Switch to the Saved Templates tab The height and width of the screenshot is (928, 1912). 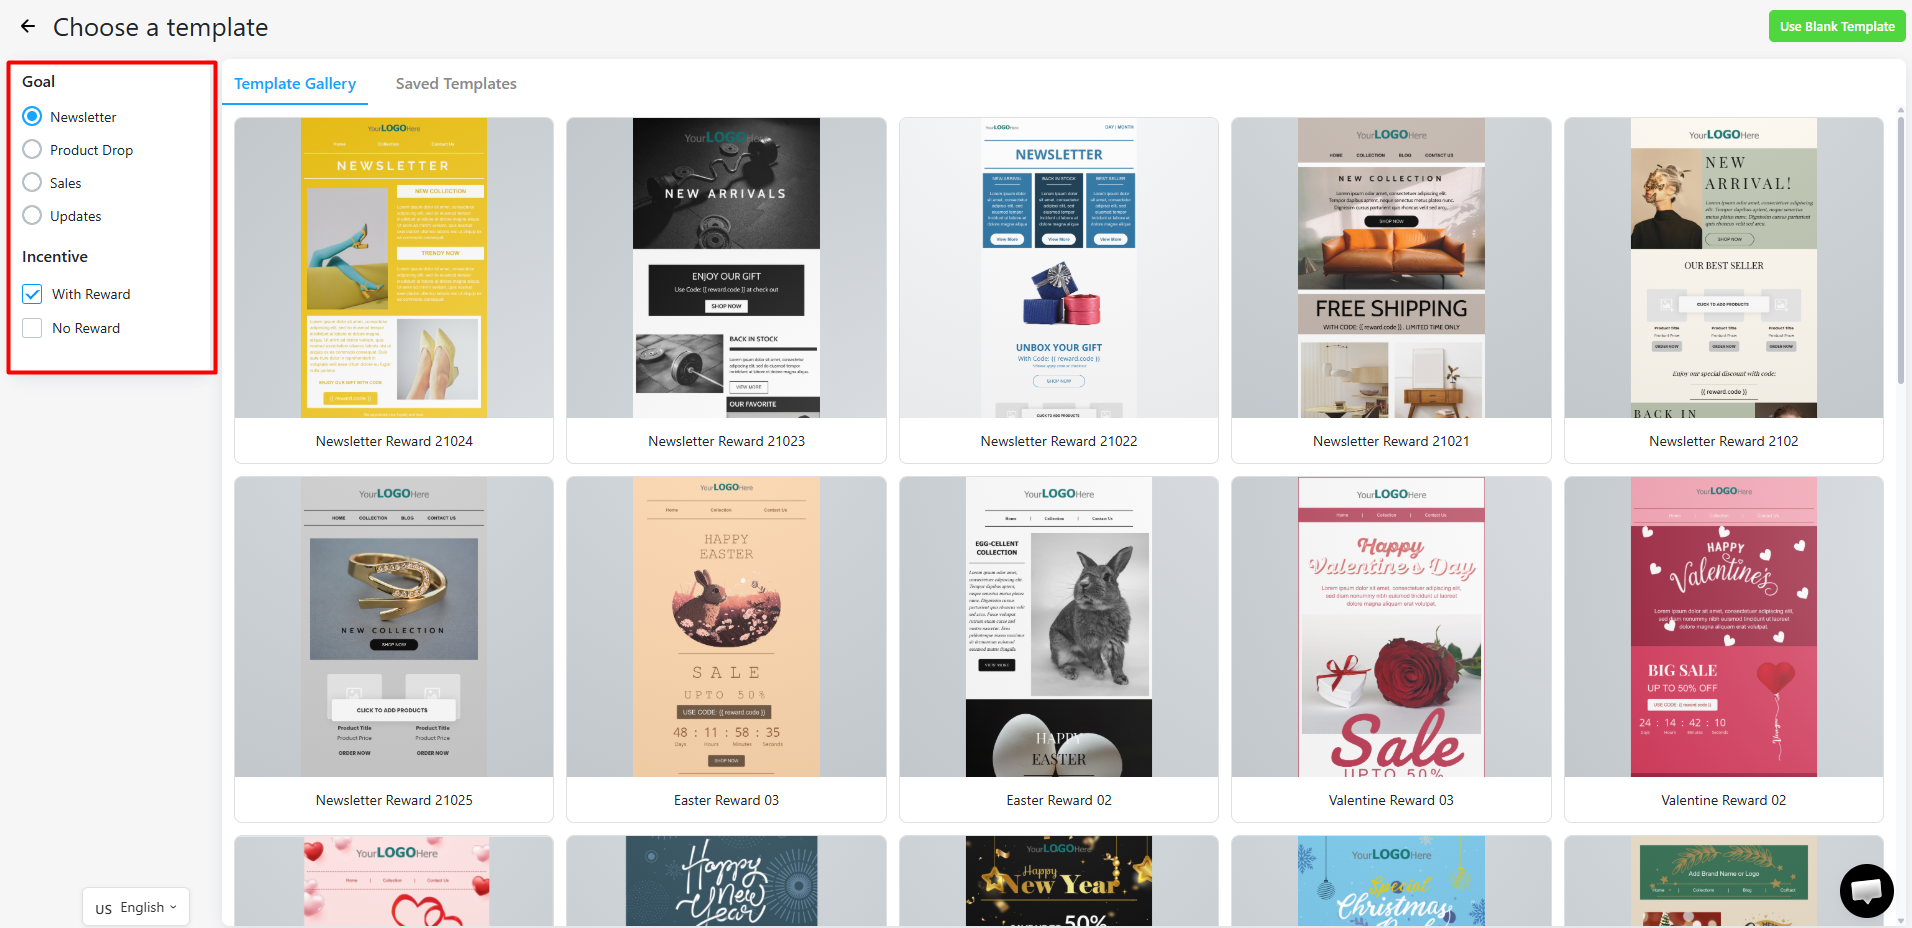[456, 84]
